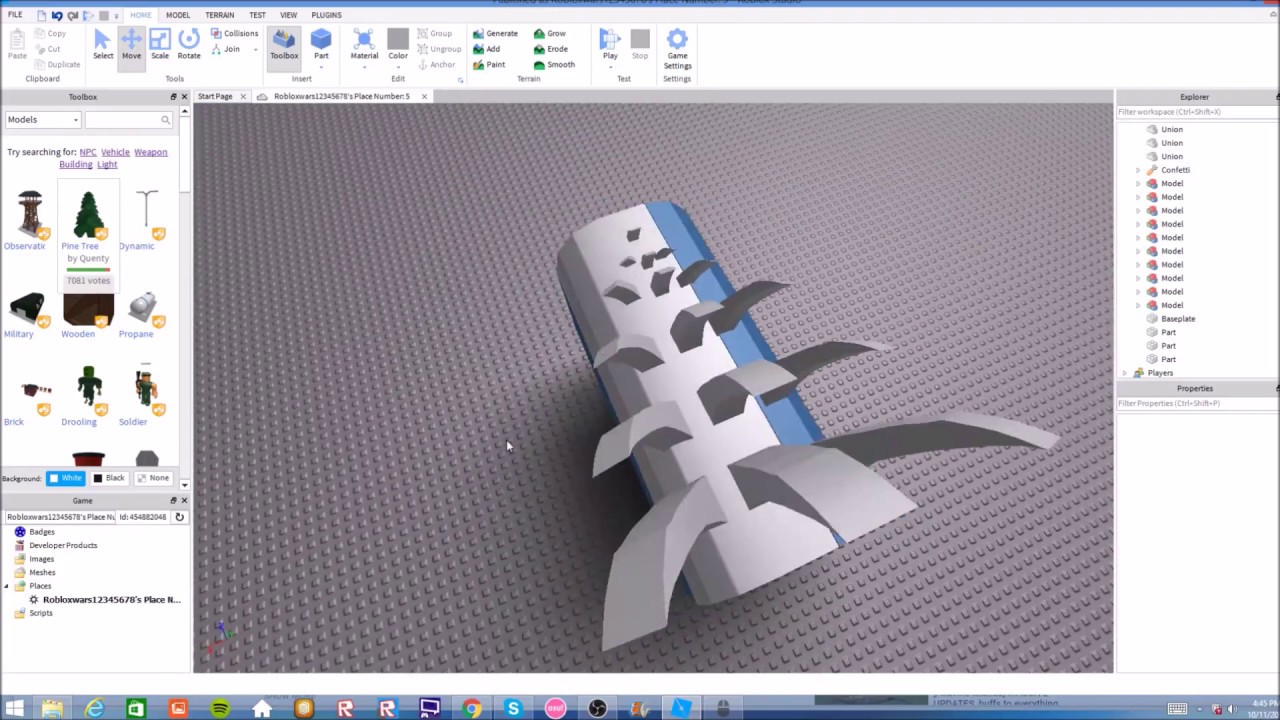
Task: Collapse the Places folder in Game panel
Action: pos(7,586)
